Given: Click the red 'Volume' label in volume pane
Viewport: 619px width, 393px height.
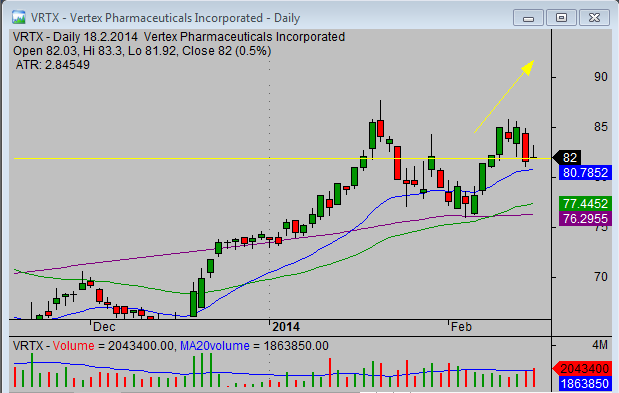Looking at the screenshot, I should (73, 346).
